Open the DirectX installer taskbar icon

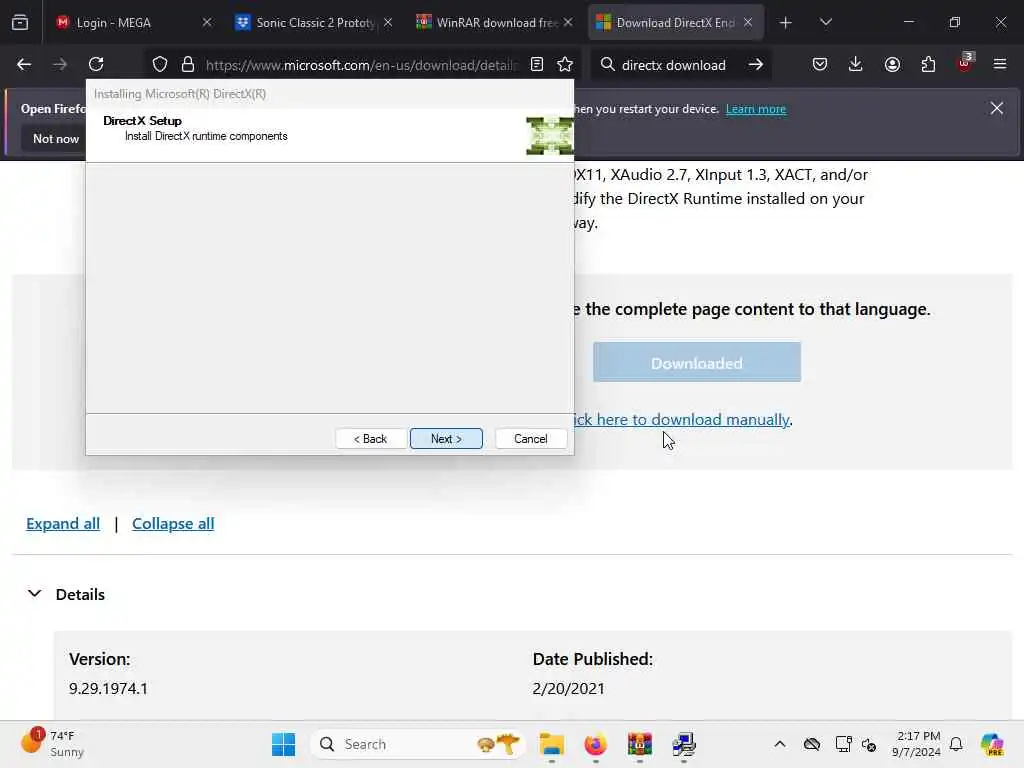point(683,744)
